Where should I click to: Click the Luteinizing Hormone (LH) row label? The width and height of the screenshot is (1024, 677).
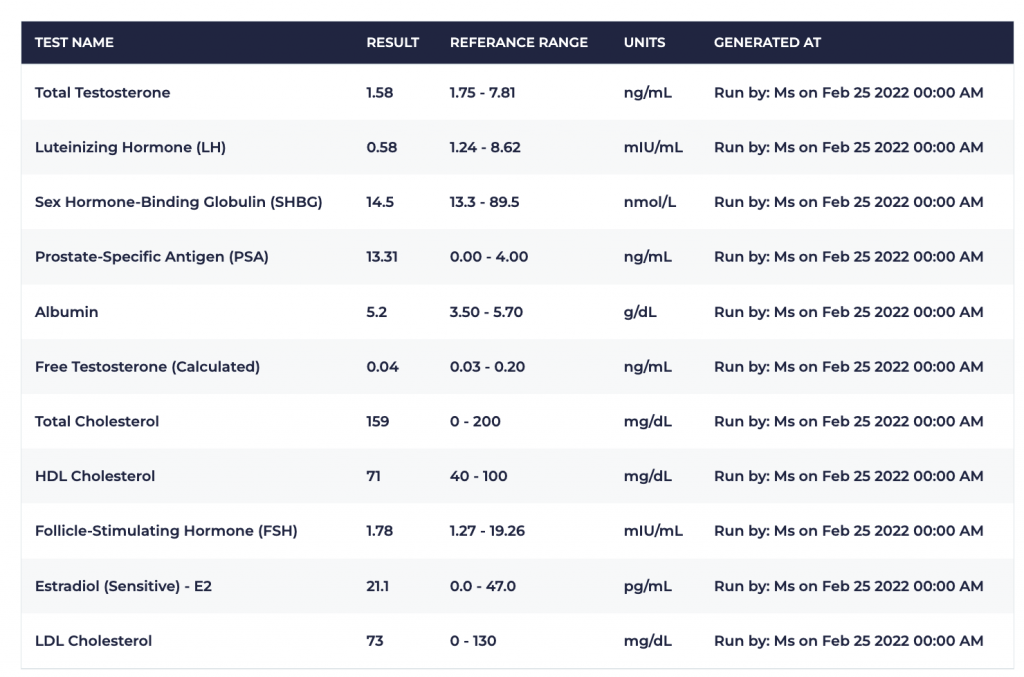click(x=130, y=148)
